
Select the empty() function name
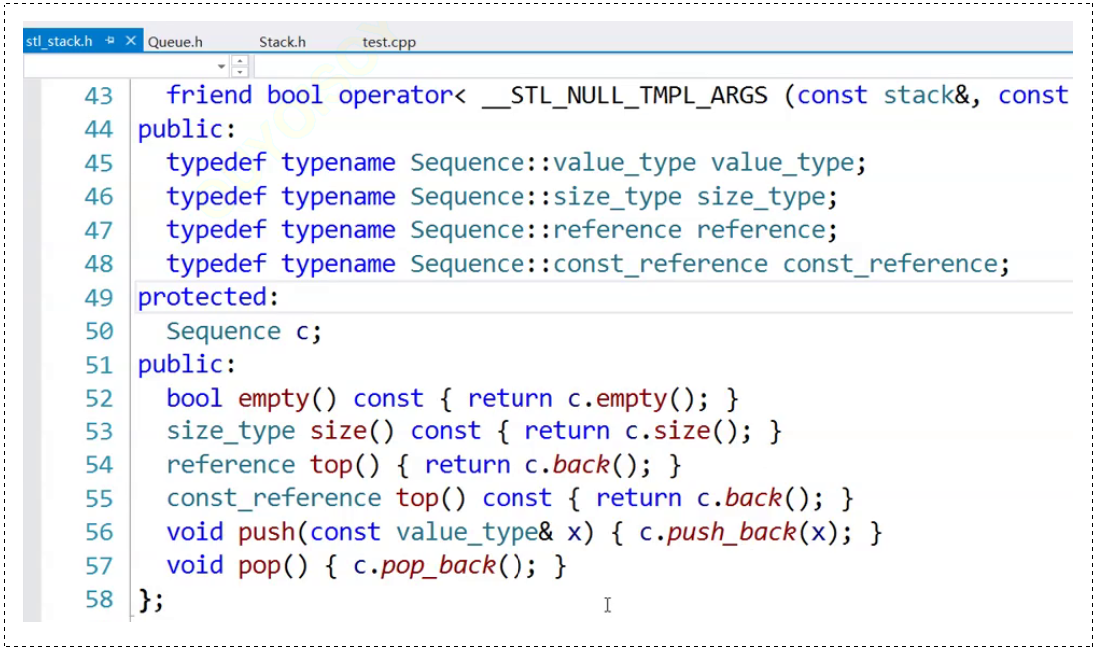[273, 397]
